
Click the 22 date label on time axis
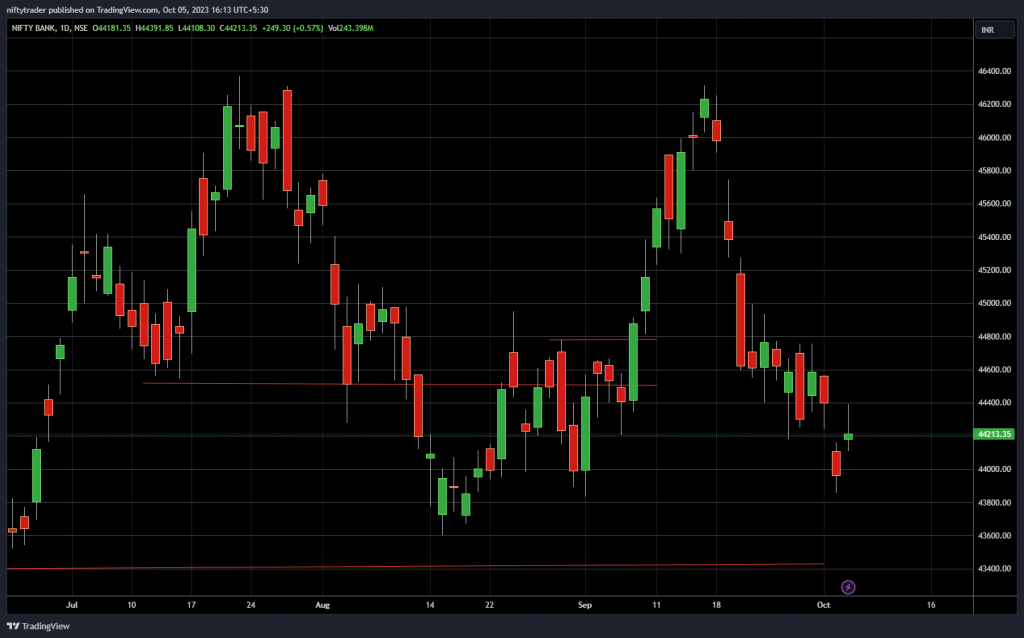[x=490, y=605]
